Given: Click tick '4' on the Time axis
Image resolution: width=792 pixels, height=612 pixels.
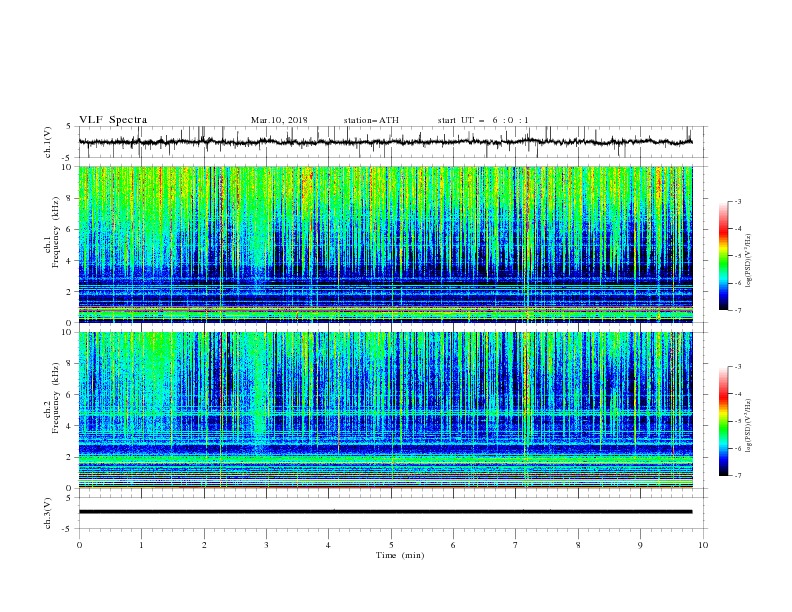Looking at the screenshot, I should pos(328,545).
